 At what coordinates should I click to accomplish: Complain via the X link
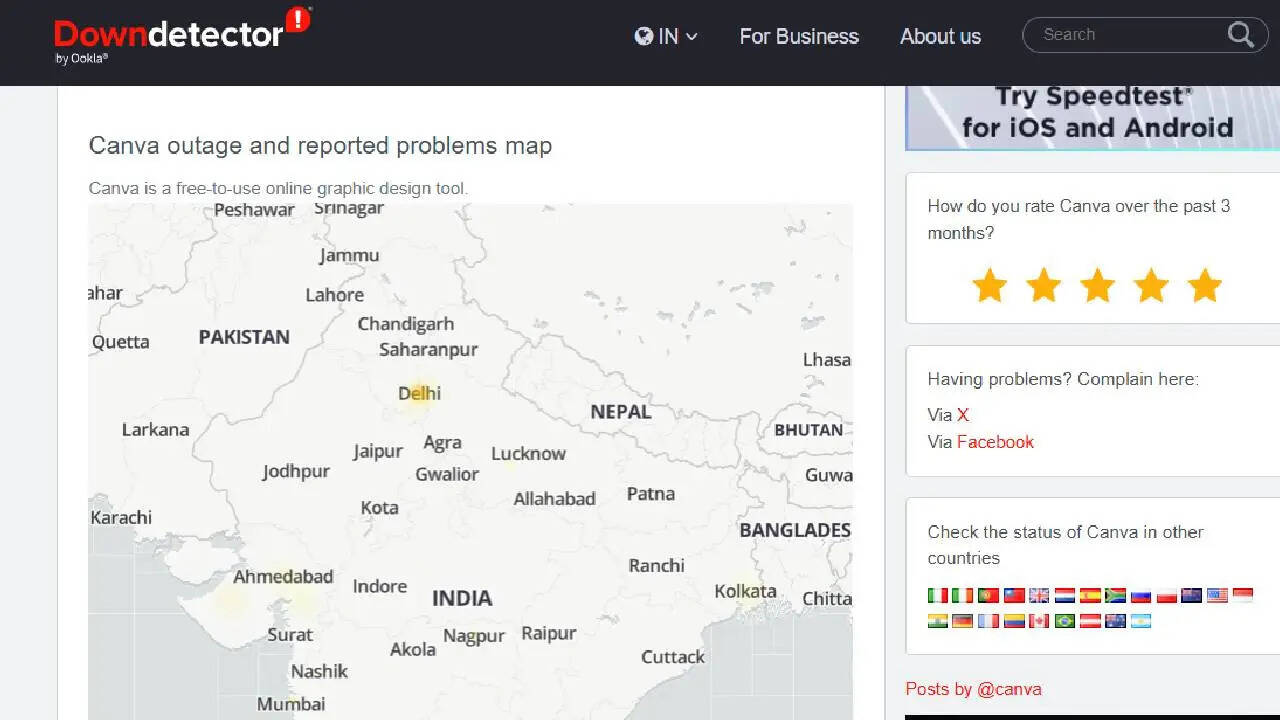pos(962,415)
